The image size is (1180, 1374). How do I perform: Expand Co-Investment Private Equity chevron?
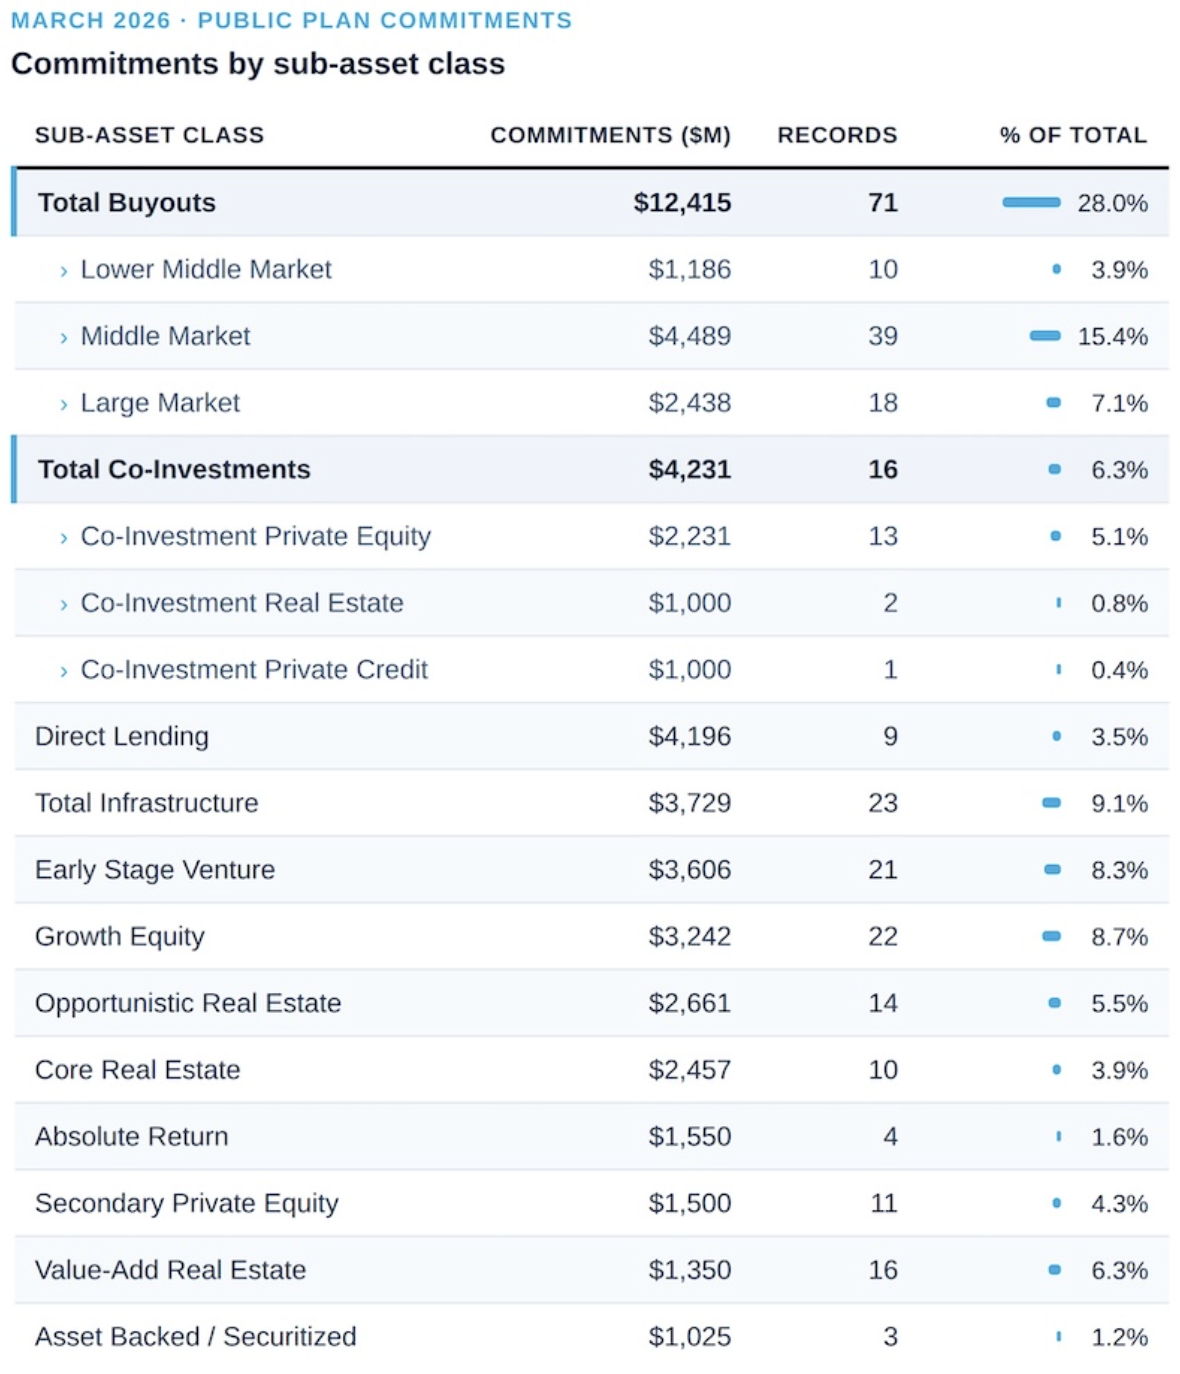(64, 538)
